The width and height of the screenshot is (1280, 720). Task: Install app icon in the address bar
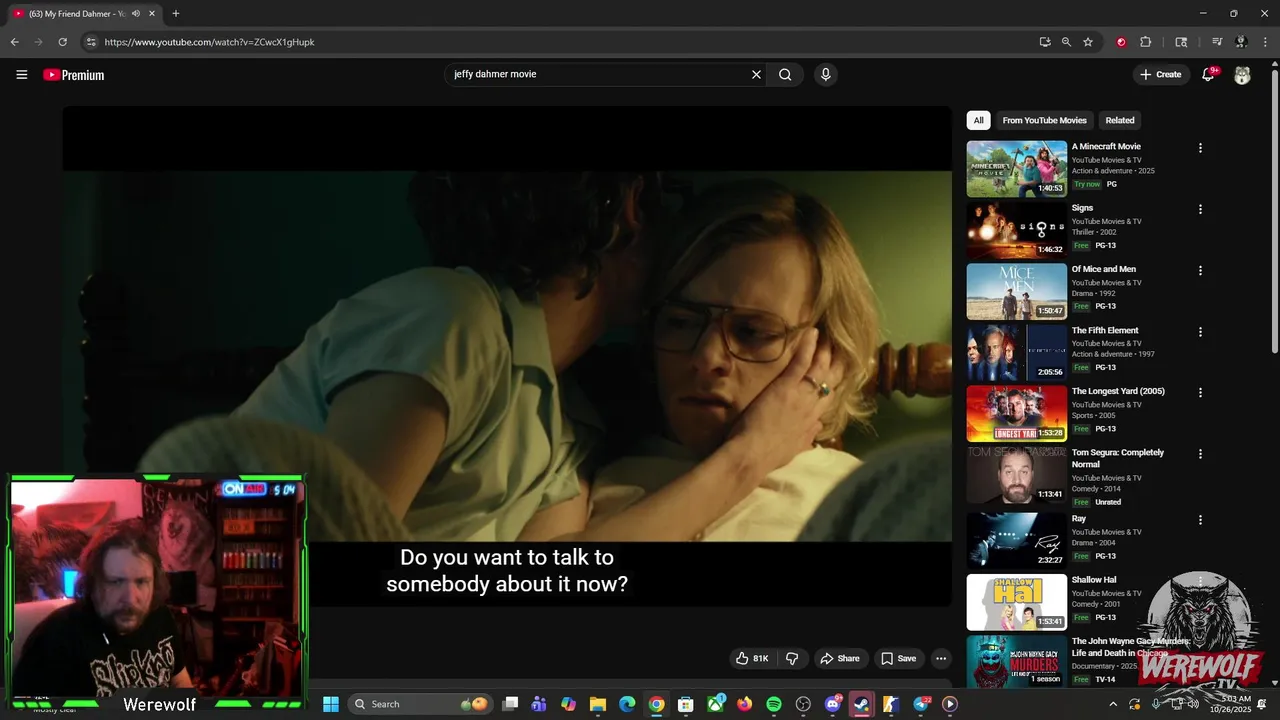coord(1045,42)
